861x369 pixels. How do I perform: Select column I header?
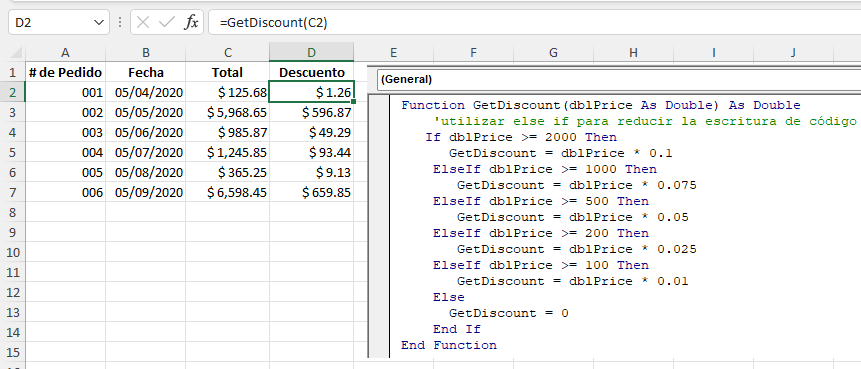point(714,53)
